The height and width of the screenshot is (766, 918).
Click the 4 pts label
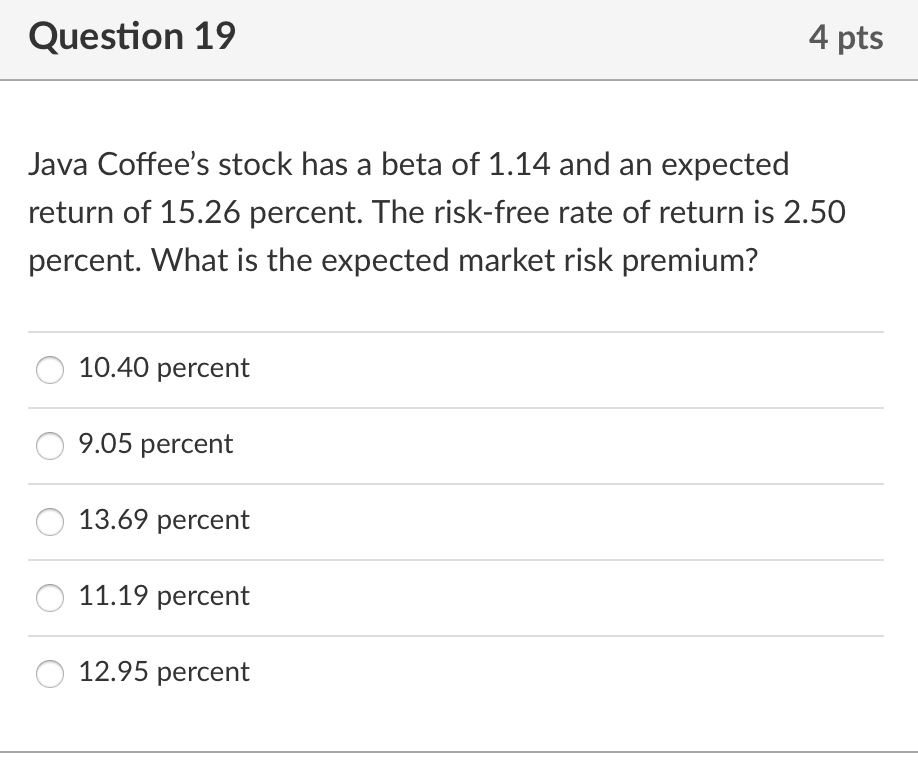[846, 37]
